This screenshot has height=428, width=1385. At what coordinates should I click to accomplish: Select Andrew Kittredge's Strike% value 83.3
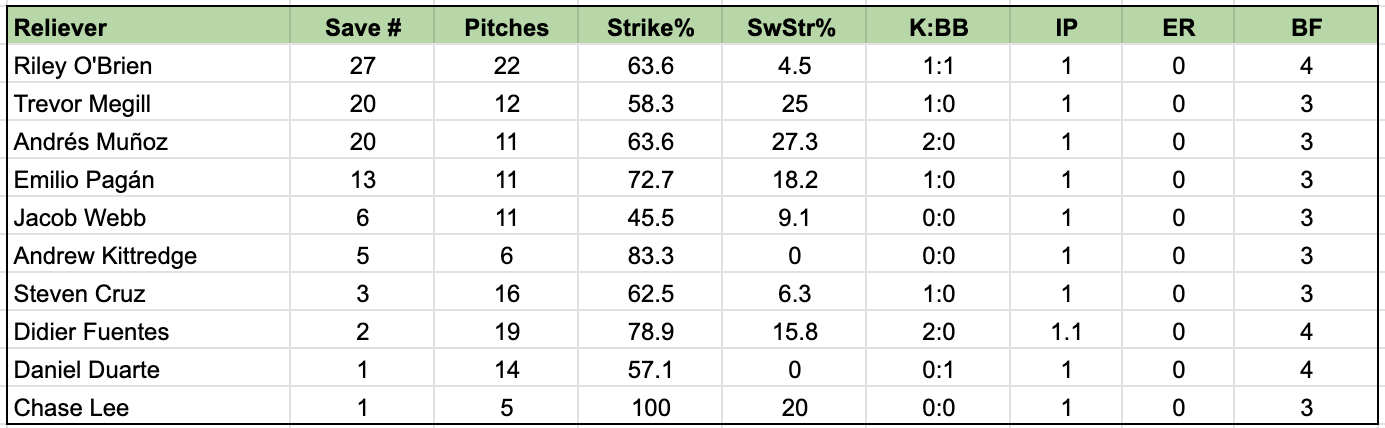coord(650,256)
